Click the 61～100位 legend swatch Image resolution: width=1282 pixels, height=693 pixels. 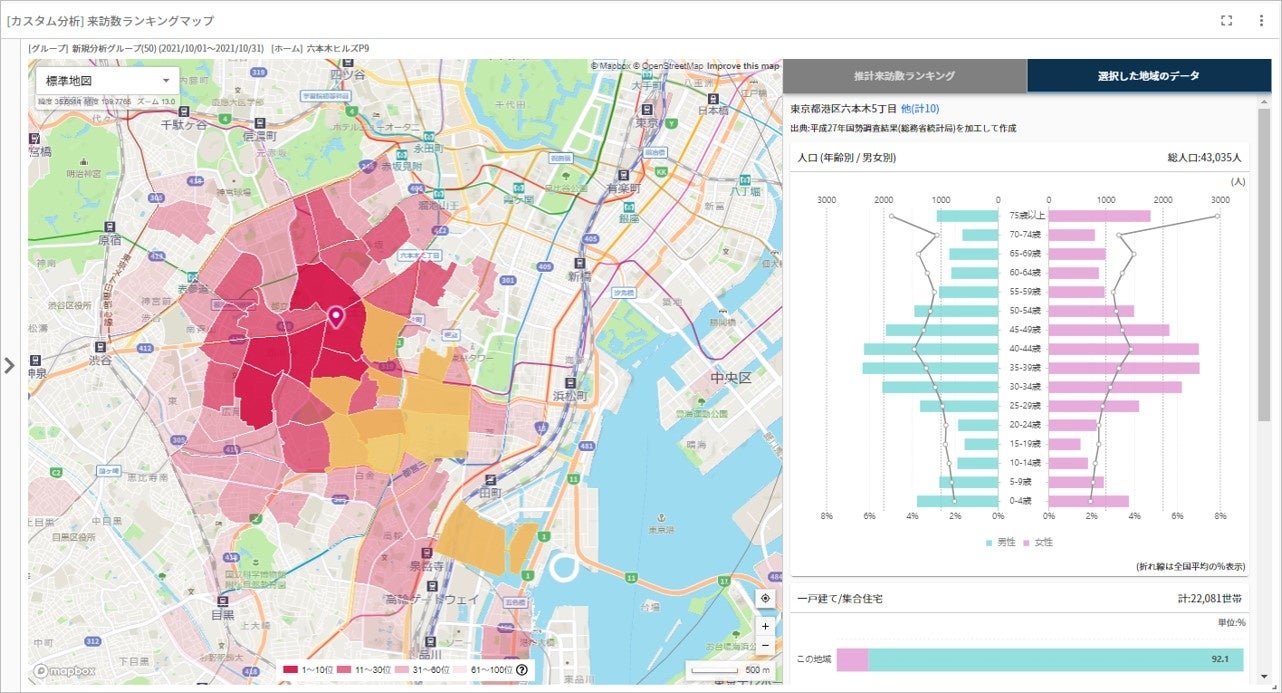(461, 669)
